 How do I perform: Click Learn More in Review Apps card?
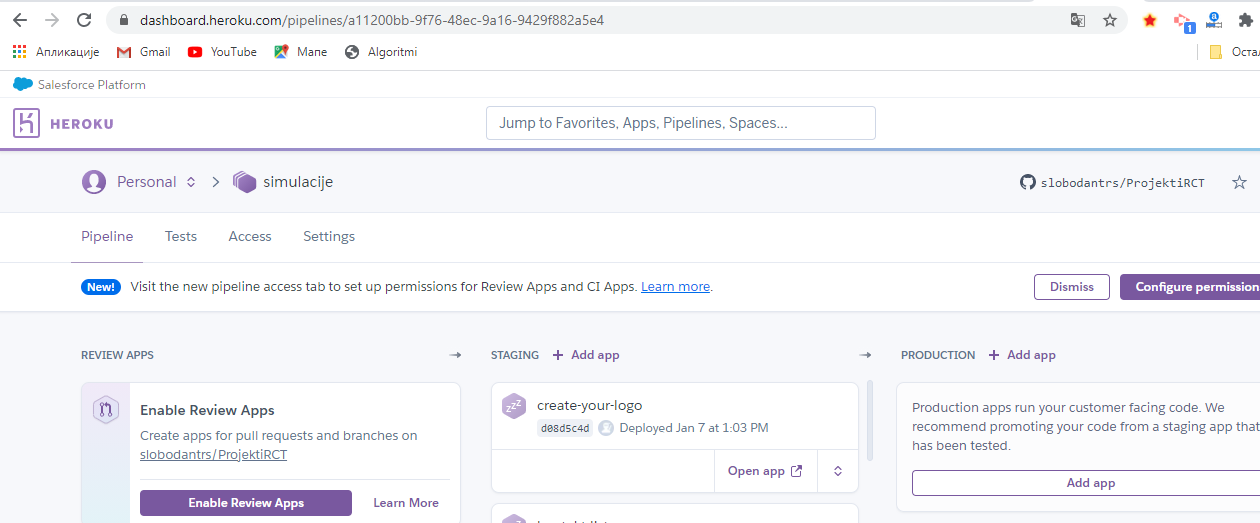coord(406,503)
